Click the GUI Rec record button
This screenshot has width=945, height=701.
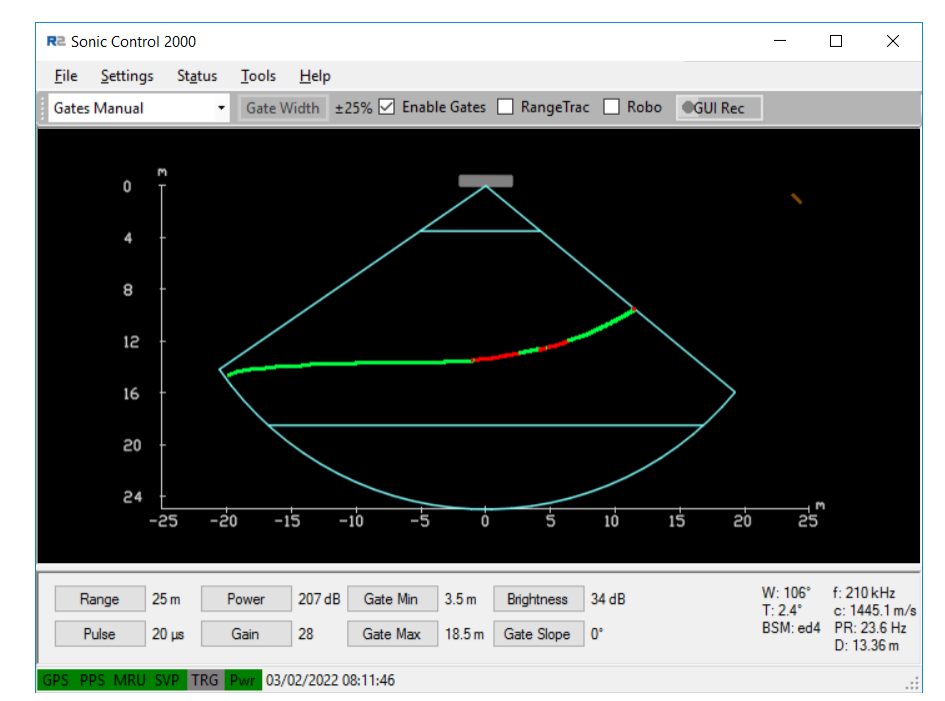tap(719, 108)
